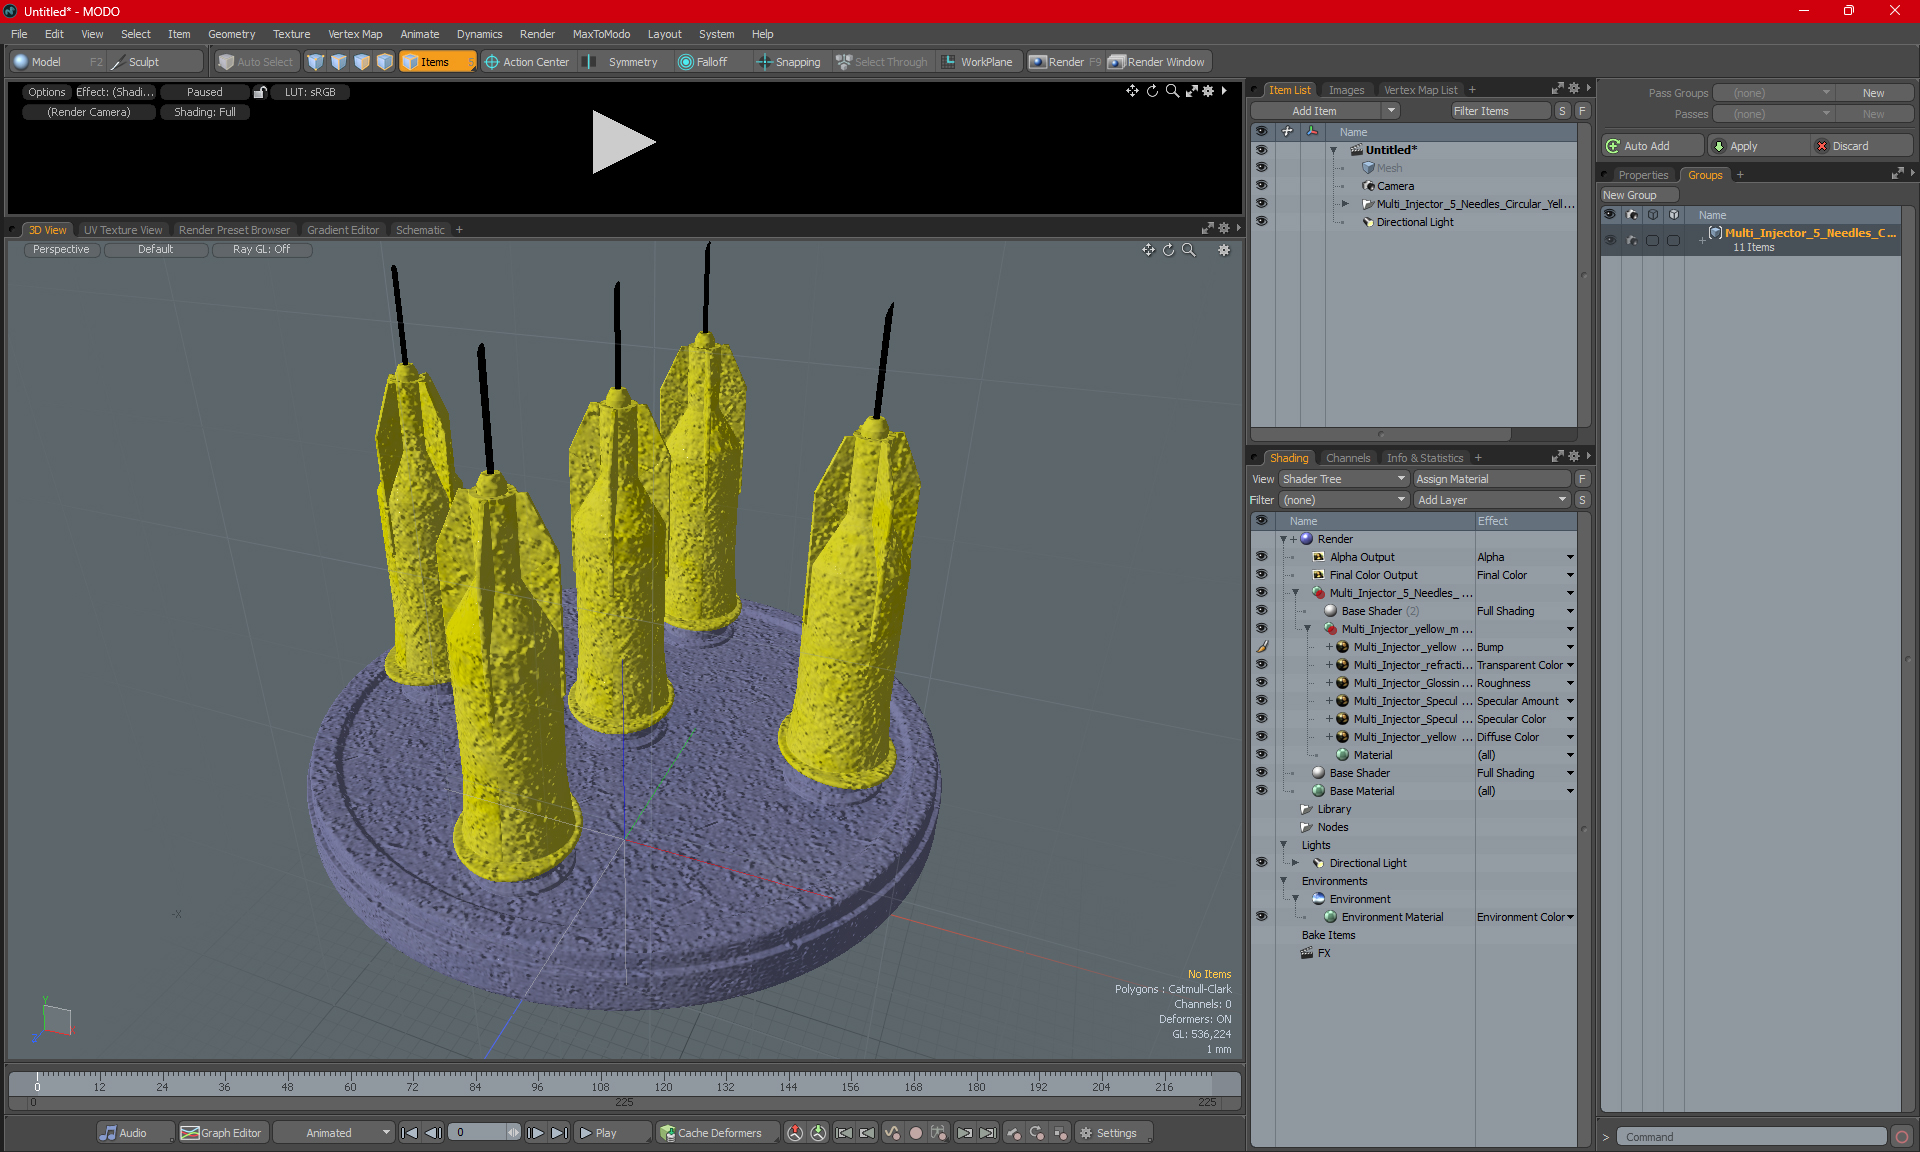Expand the Multi_Injector_5_Needles item in Item List
1920x1152 pixels.
[x=1345, y=204]
